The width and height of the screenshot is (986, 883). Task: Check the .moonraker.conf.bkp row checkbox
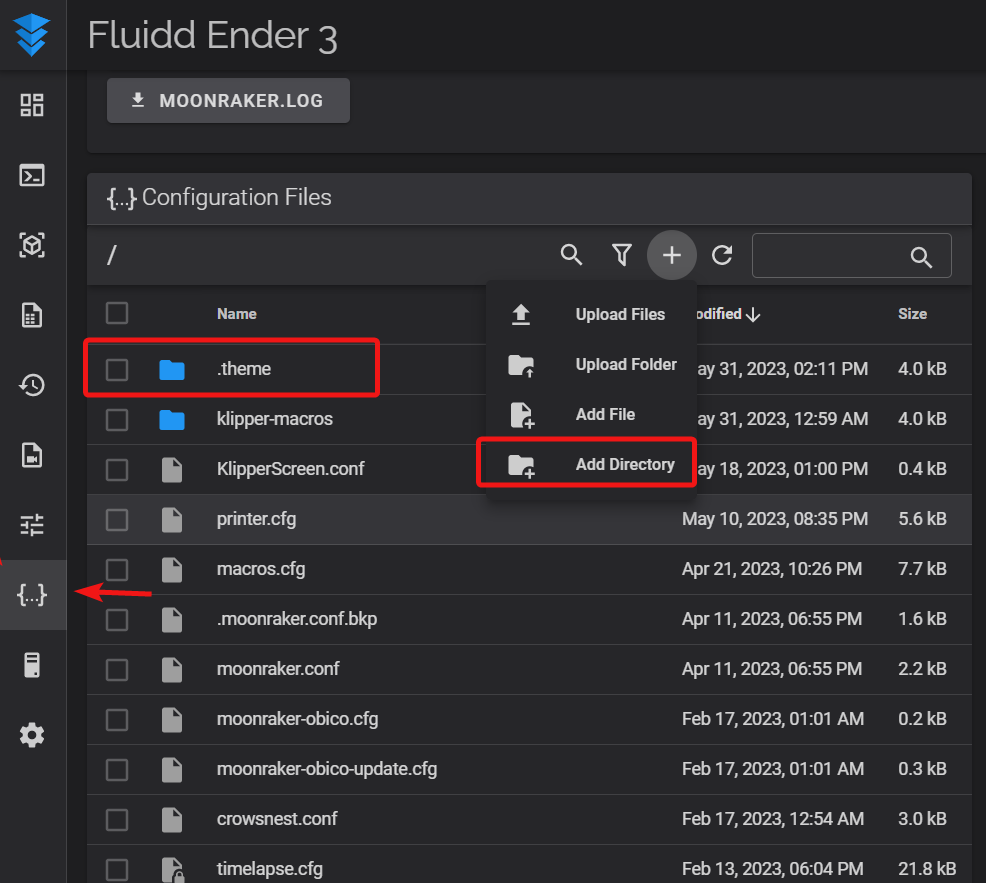pos(117,619)
